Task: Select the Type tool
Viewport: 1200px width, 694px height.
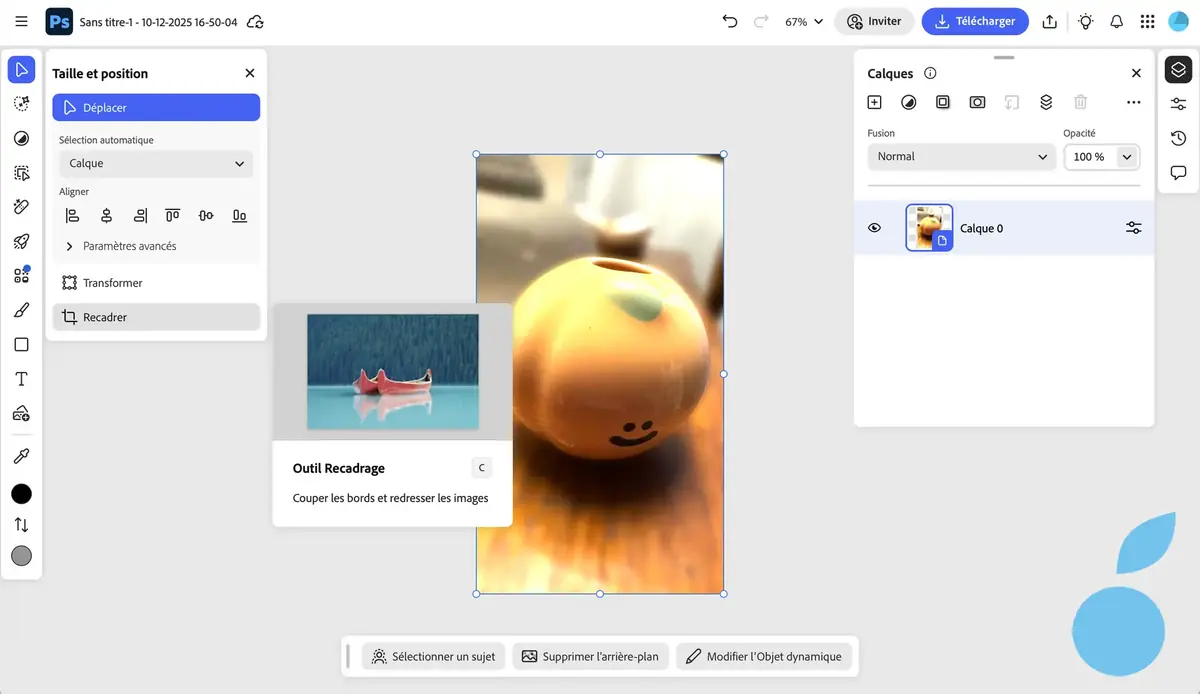Action: tap(21, 378)
